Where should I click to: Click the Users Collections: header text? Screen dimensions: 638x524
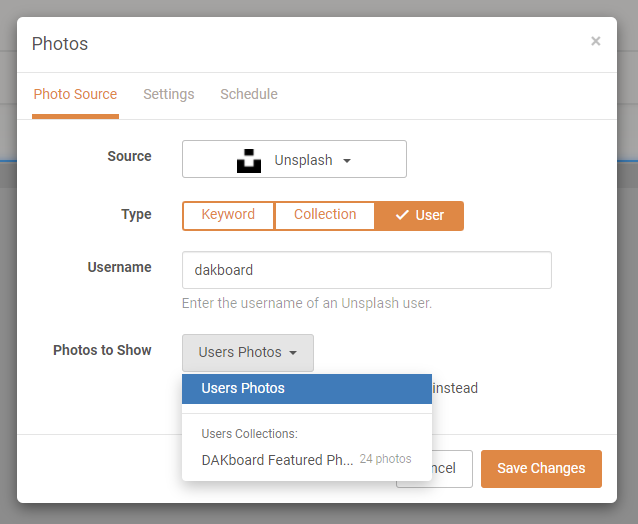point(249,434)
